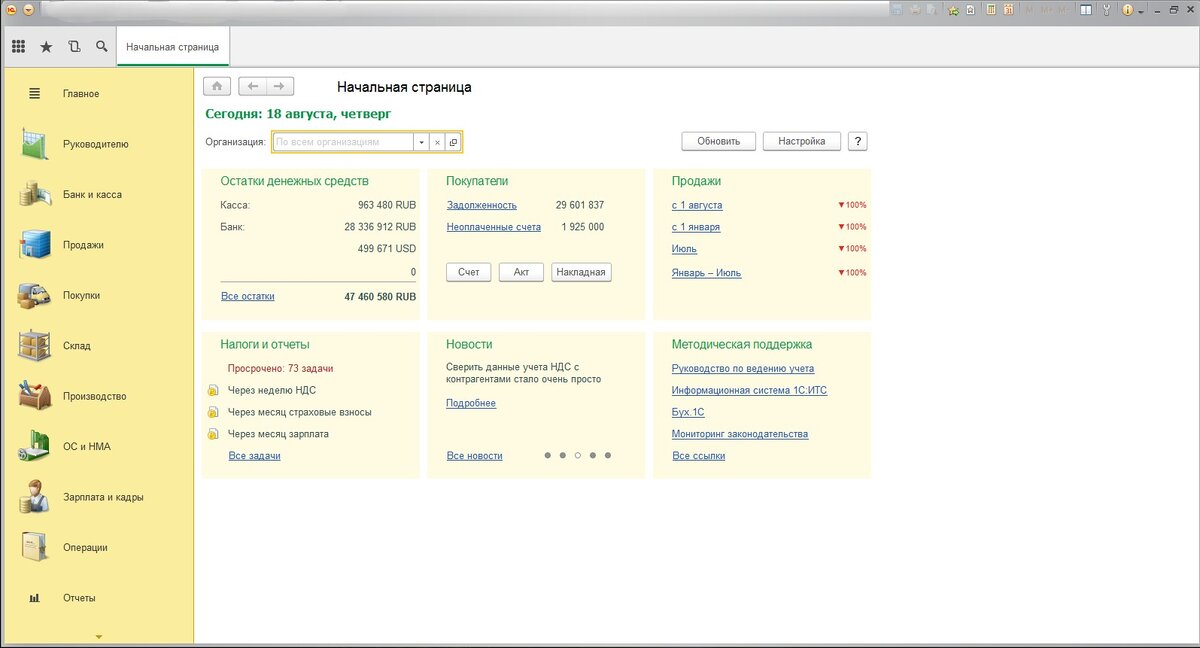This screenshot has height=648, width=1200.
Task: Open the calculator icon in title bar
Action: 991,10
